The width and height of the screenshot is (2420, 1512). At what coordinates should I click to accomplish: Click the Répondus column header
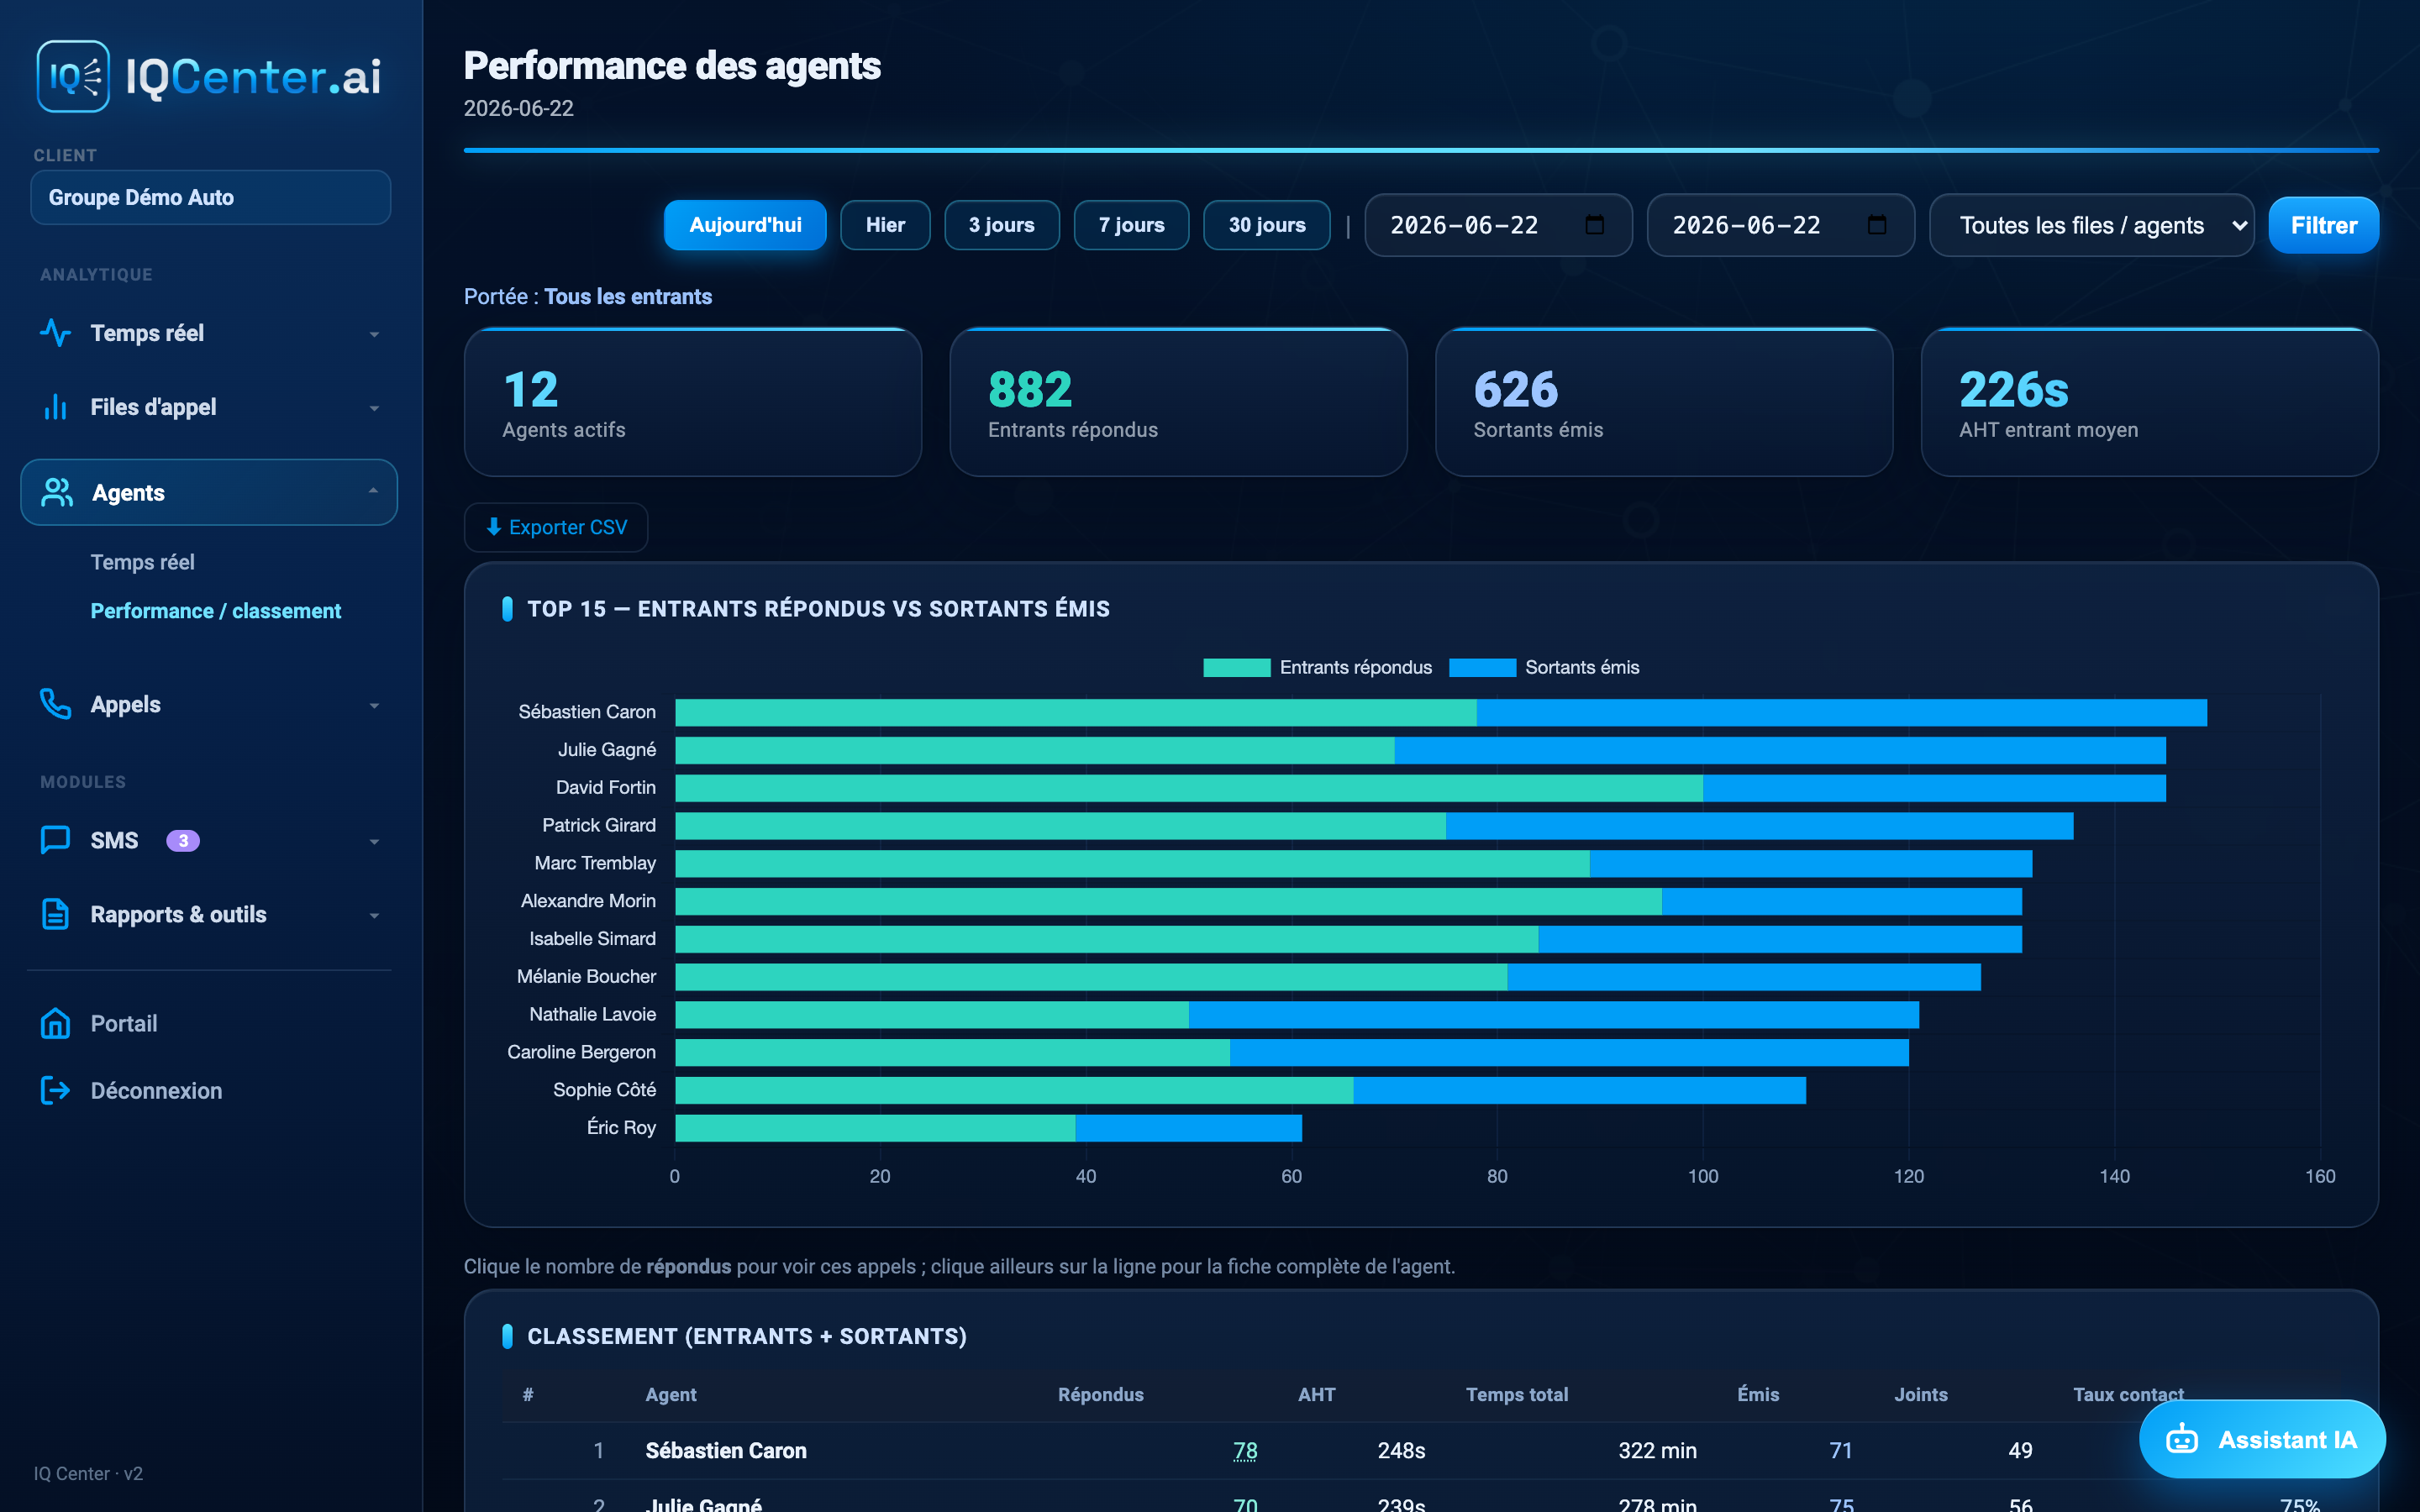[x=1101, y=1394]
